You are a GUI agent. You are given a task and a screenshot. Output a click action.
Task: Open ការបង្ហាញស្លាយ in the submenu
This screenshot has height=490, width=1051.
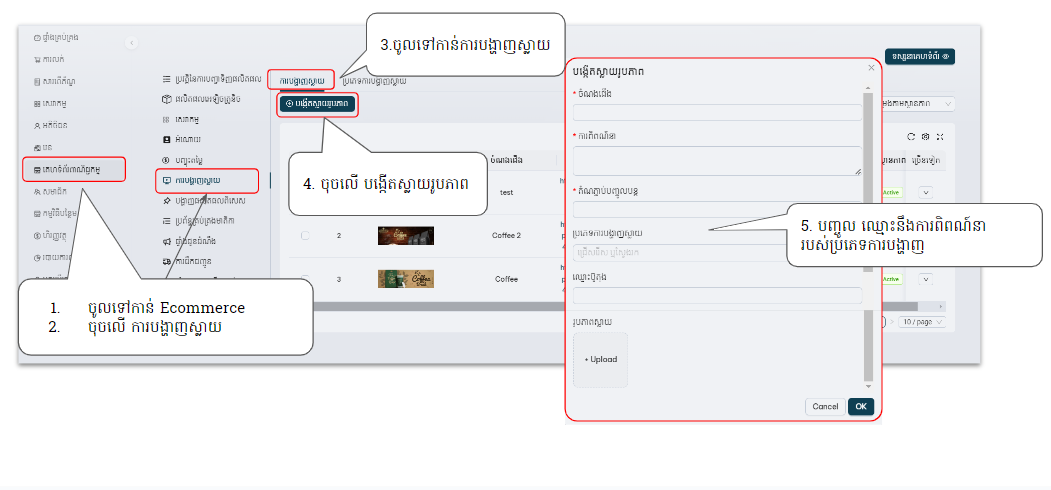point(207,180)
